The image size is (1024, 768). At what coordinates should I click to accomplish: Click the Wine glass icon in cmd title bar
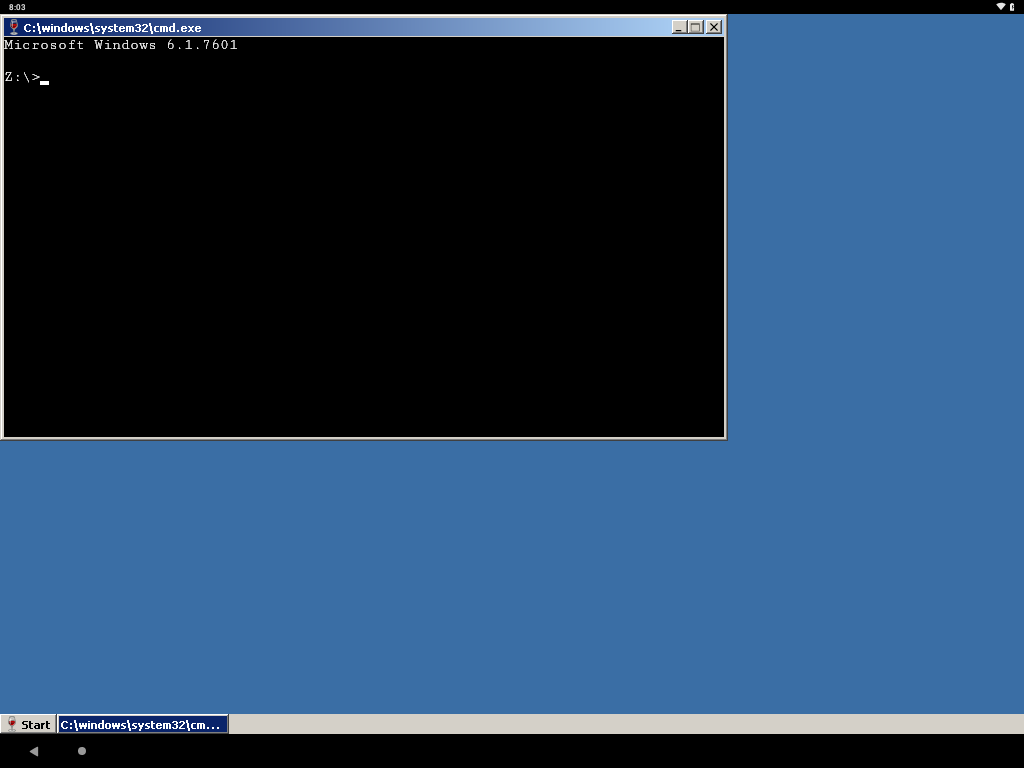(x=14, y=27)
